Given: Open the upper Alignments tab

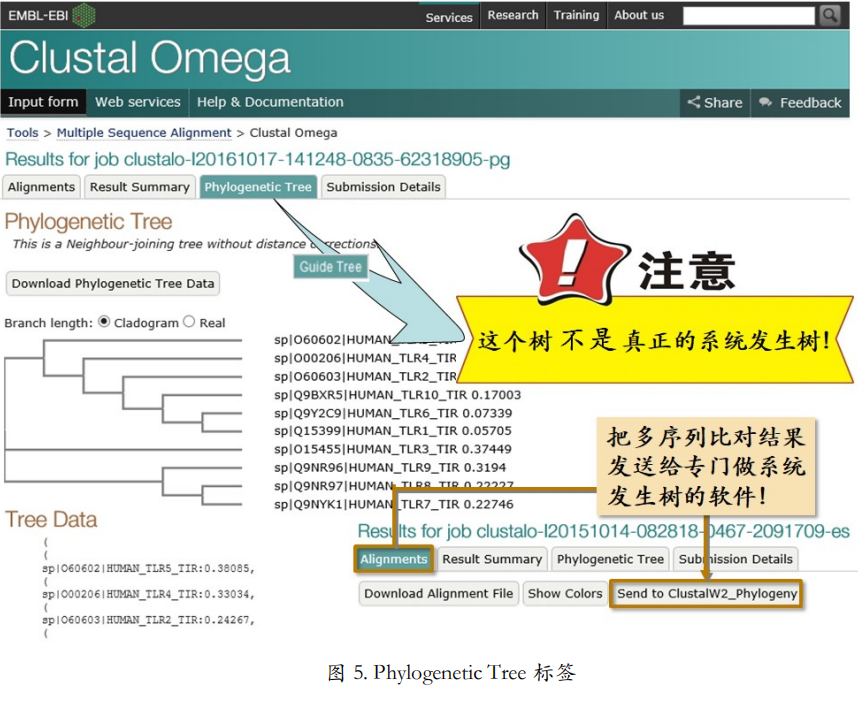Looking at the screenshot, I should click(42, 187).
